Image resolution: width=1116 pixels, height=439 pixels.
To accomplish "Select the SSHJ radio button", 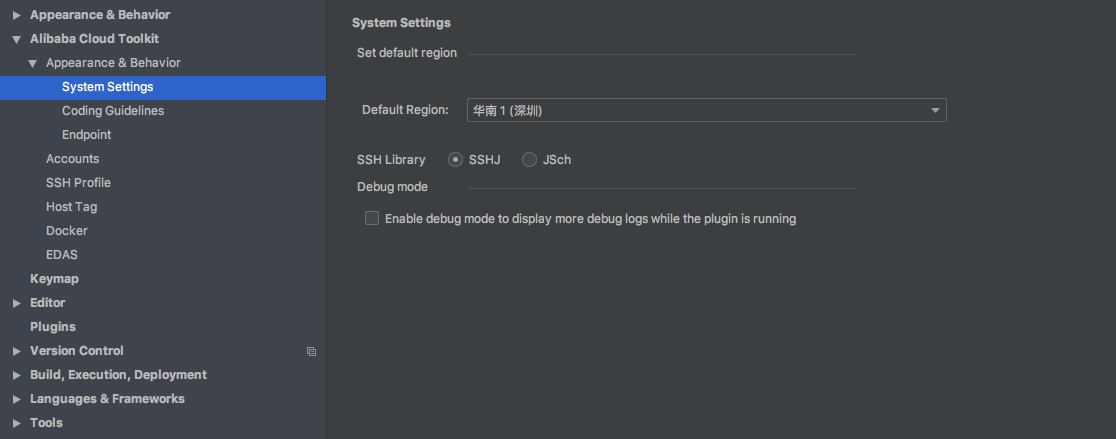I will (456, 159).
